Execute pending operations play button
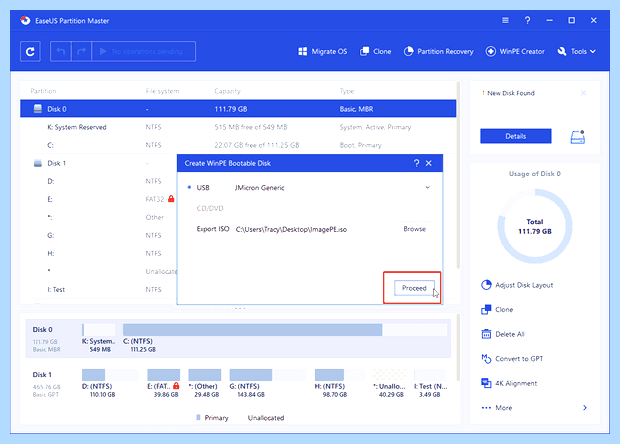The image size is (620, 444). 144,51
